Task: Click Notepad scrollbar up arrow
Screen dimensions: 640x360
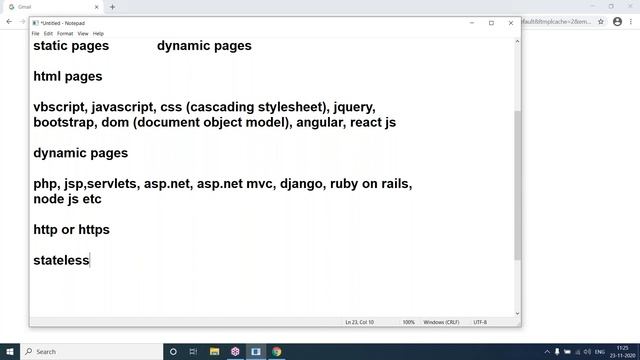Action: 517,41
